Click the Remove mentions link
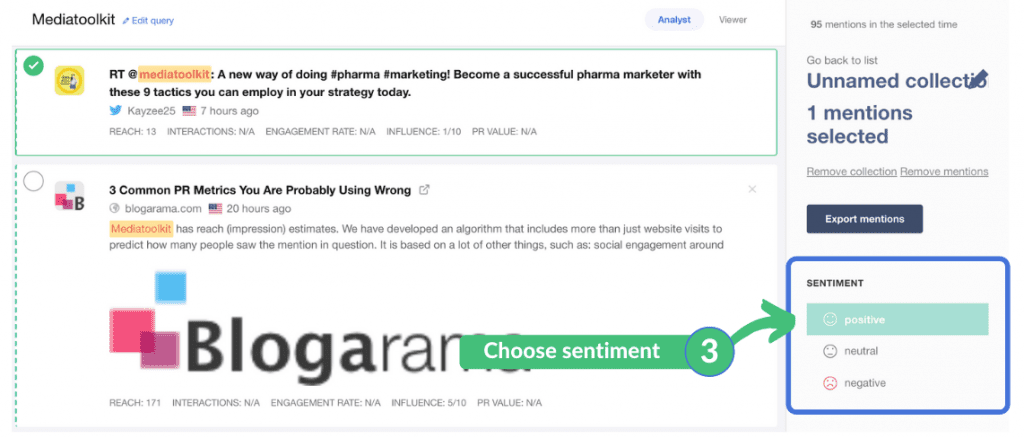The image size is (1024, 438). coord(944,172)
